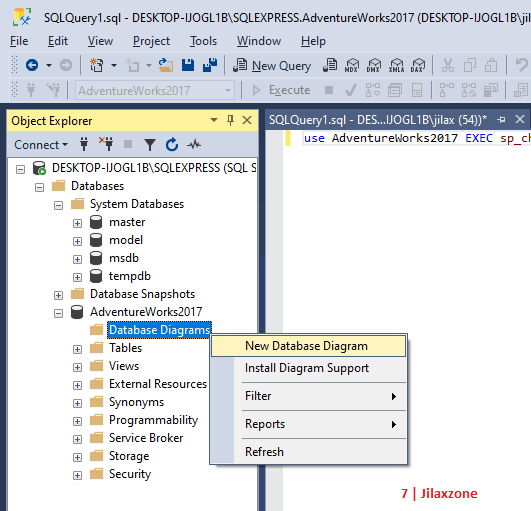This screenshot has height=511, width=531.
Task: Collapse the Databases folder
Action: point(40,187)
